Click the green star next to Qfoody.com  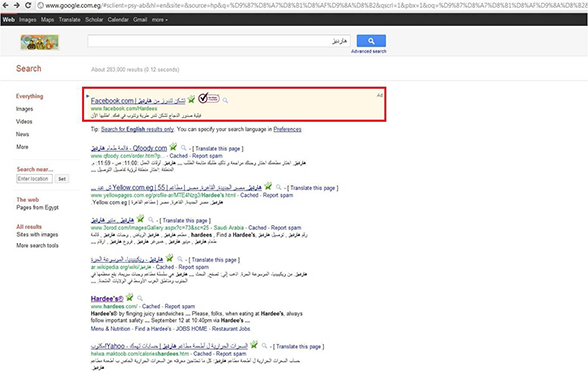coord(173,147)
